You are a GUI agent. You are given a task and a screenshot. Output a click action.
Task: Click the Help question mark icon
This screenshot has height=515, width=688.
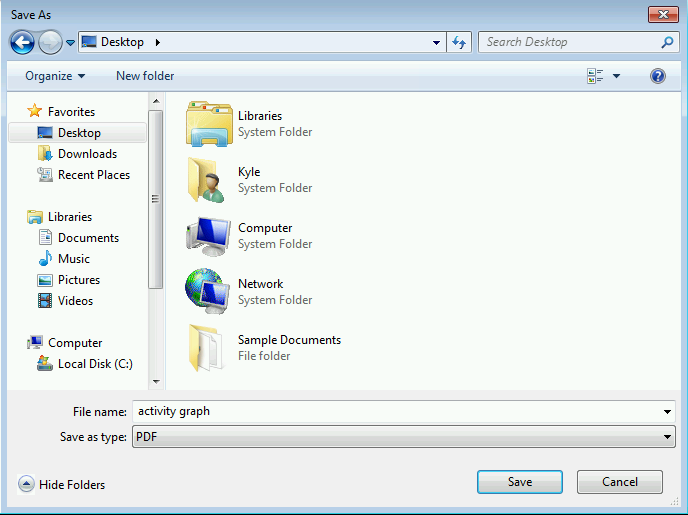tap(658, 76)
